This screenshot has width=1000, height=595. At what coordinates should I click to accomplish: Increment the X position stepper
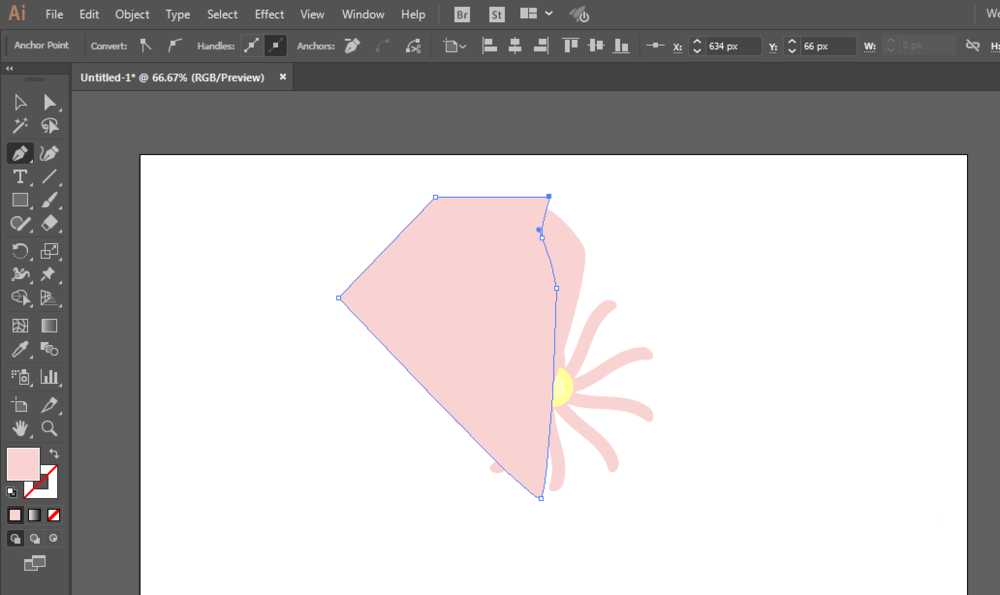695,41
